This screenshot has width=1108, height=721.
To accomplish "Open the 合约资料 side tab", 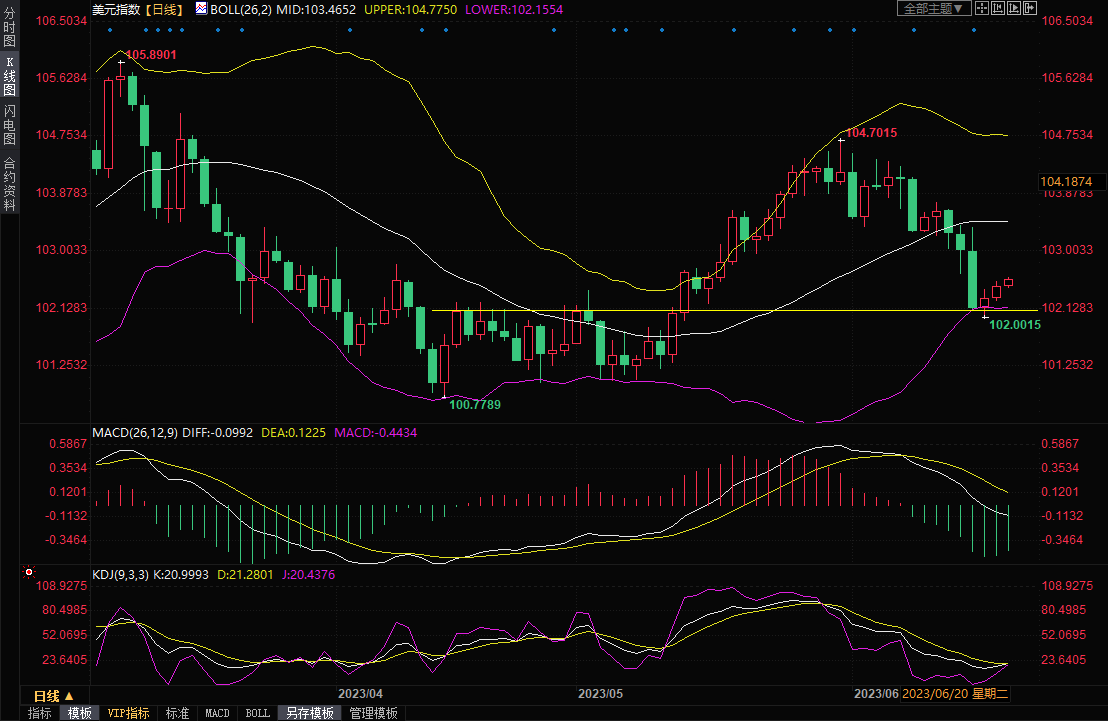I will [x=9, y=184].
